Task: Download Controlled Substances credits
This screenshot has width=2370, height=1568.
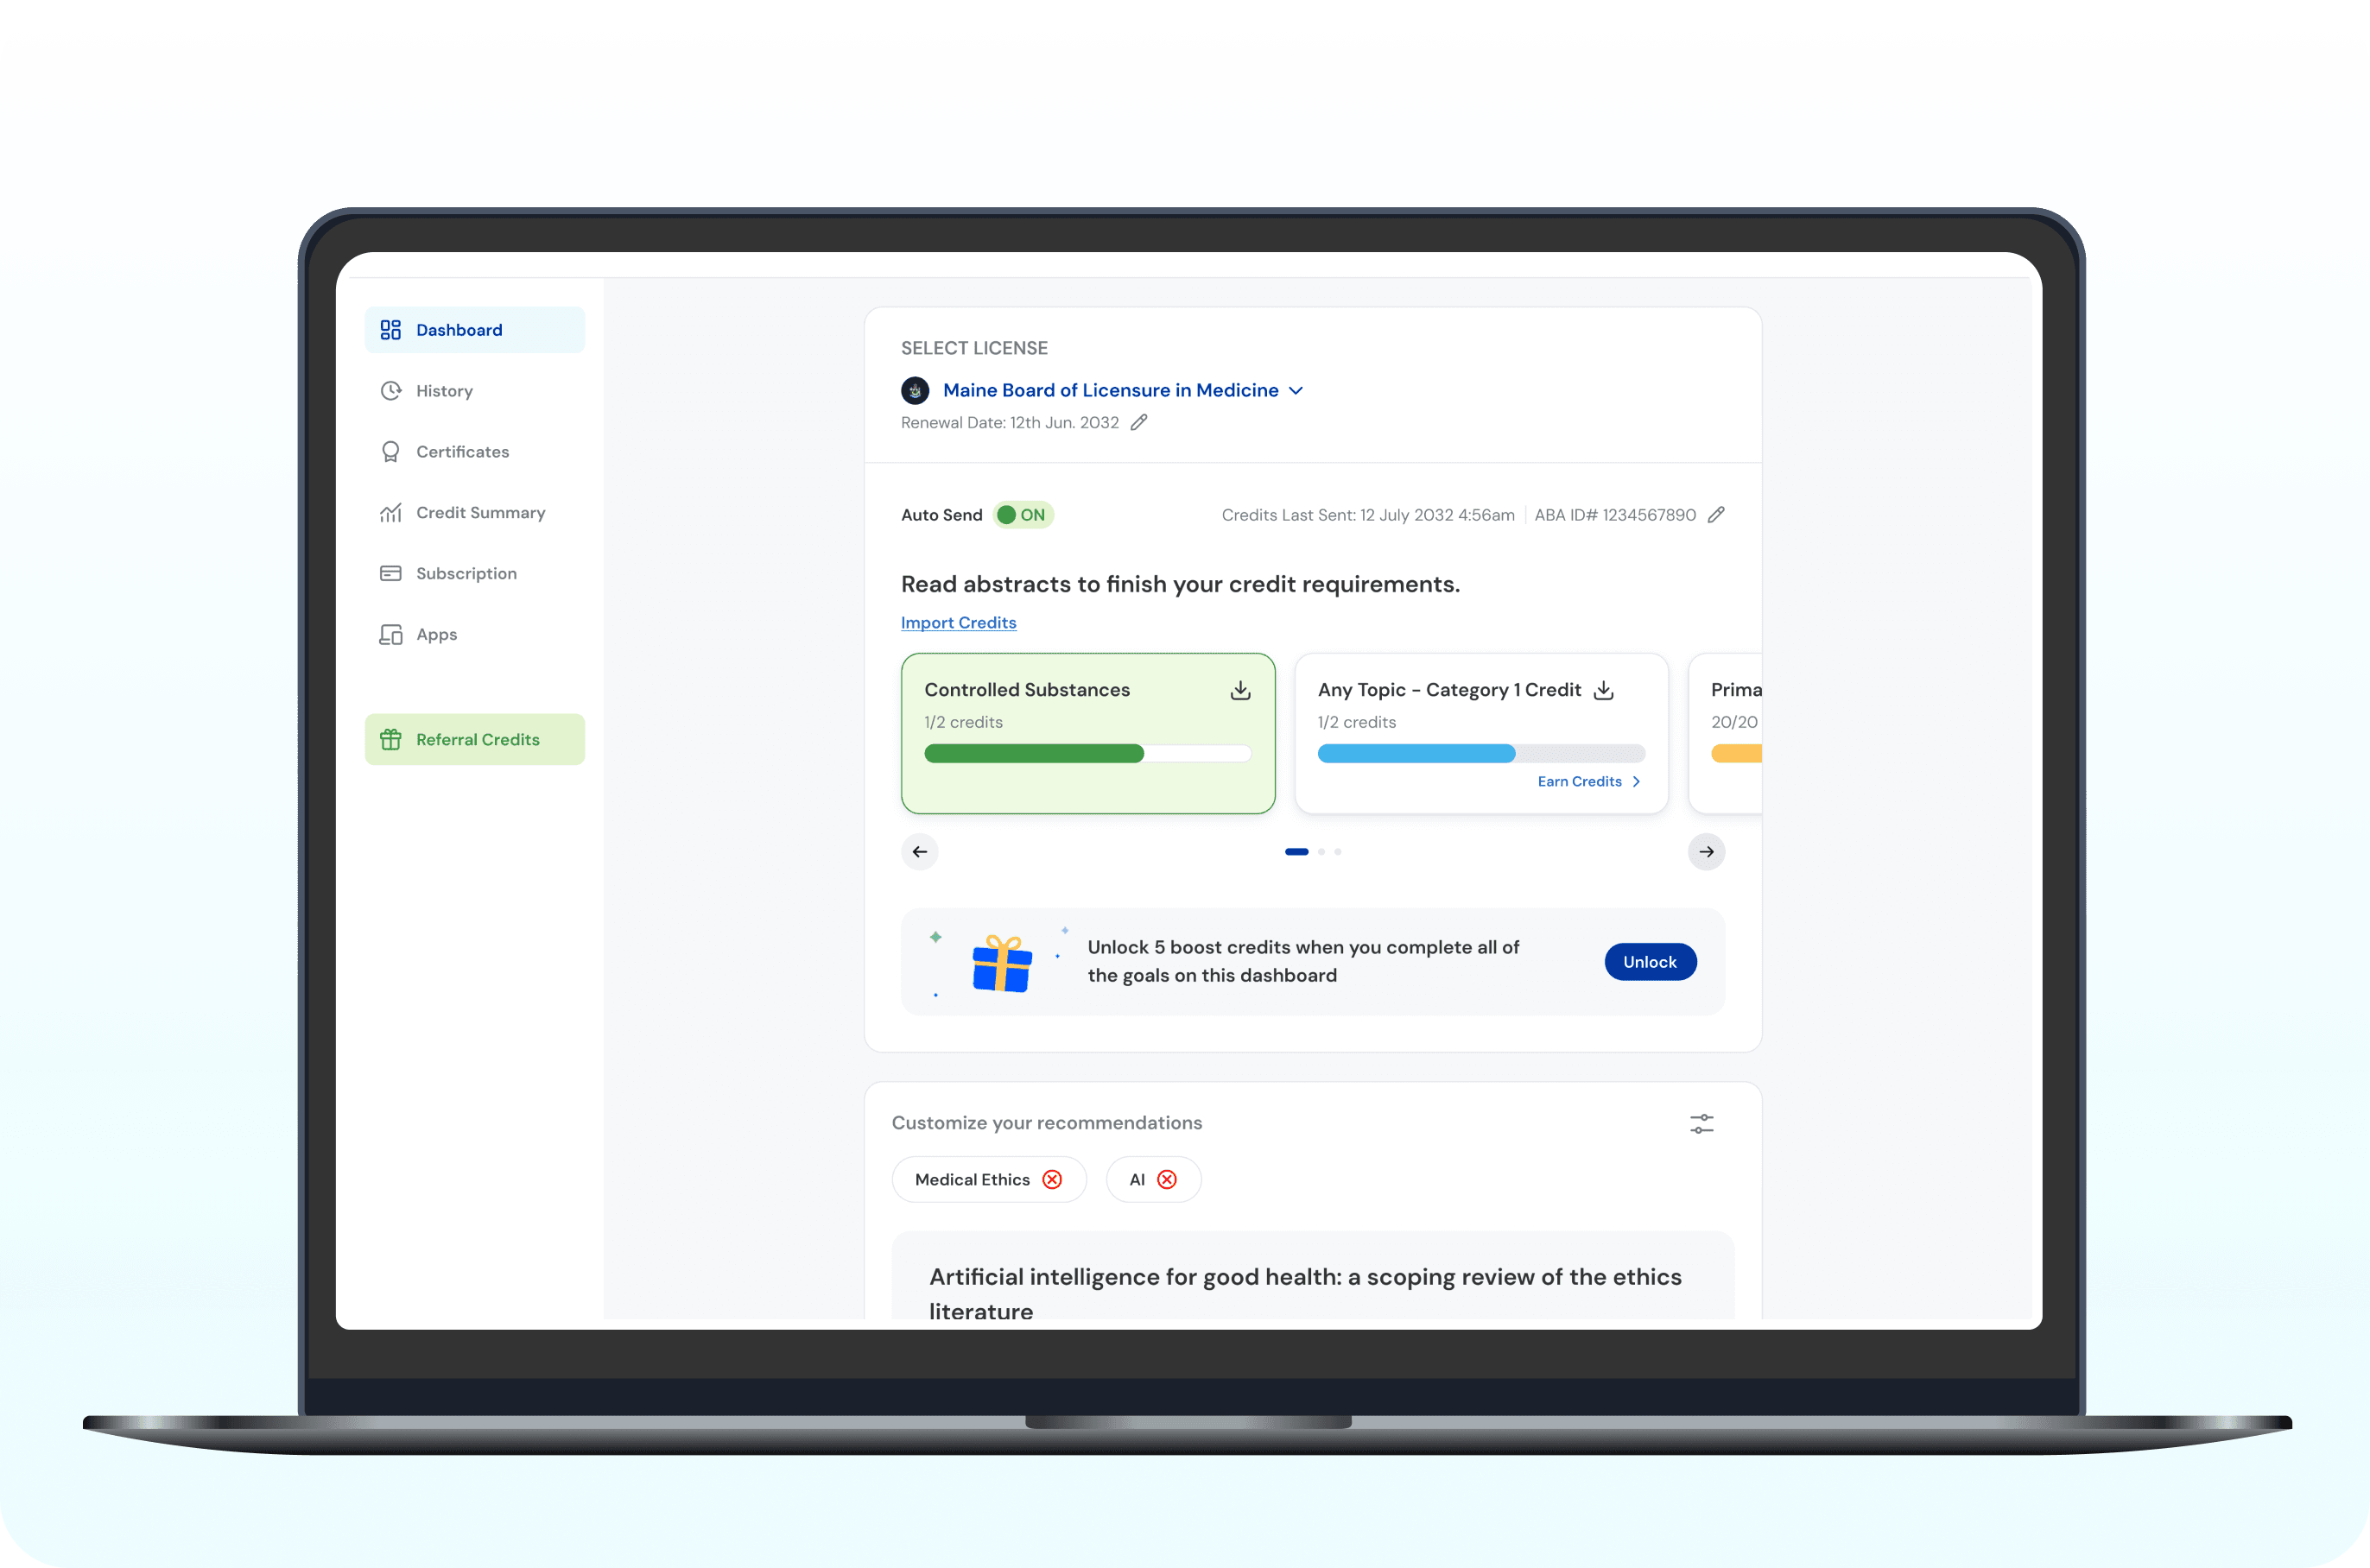Action: (x=1241, y=690)
